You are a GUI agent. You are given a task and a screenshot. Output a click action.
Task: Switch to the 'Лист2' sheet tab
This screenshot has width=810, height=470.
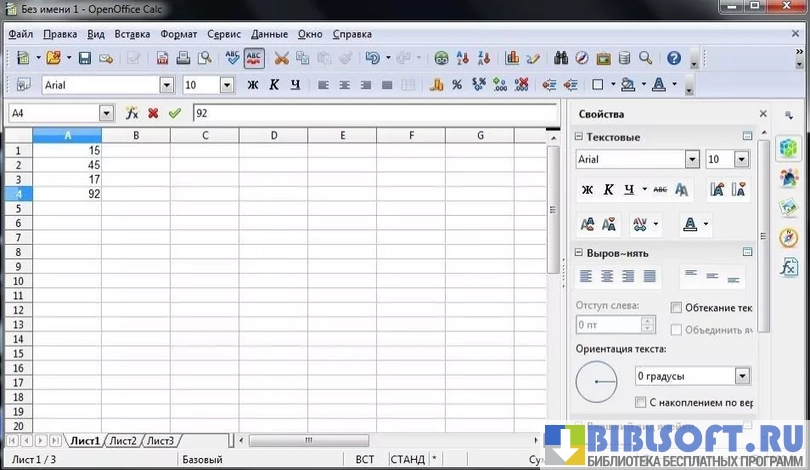pos(122,441)
